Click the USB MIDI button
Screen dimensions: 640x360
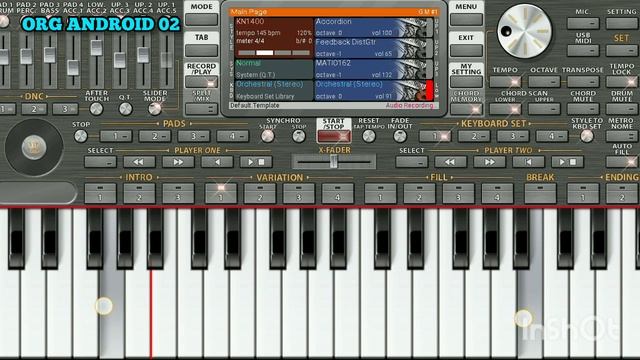583,51
